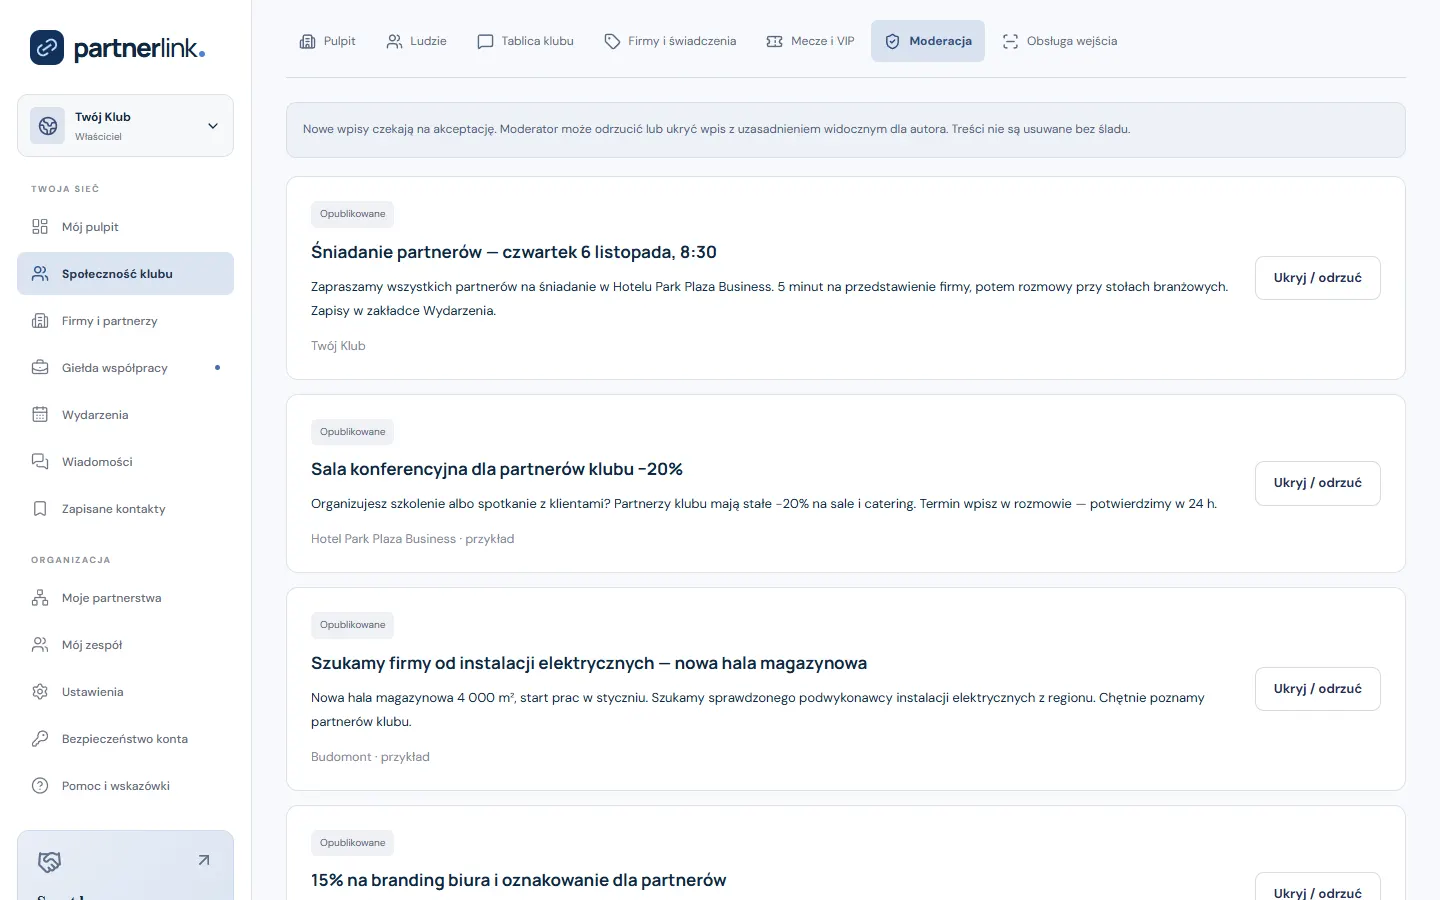Click the Opublikowane badge on Śniadanie partnerów post
1440x900 pixels.
pyautogui.click(x=352, y=214)
